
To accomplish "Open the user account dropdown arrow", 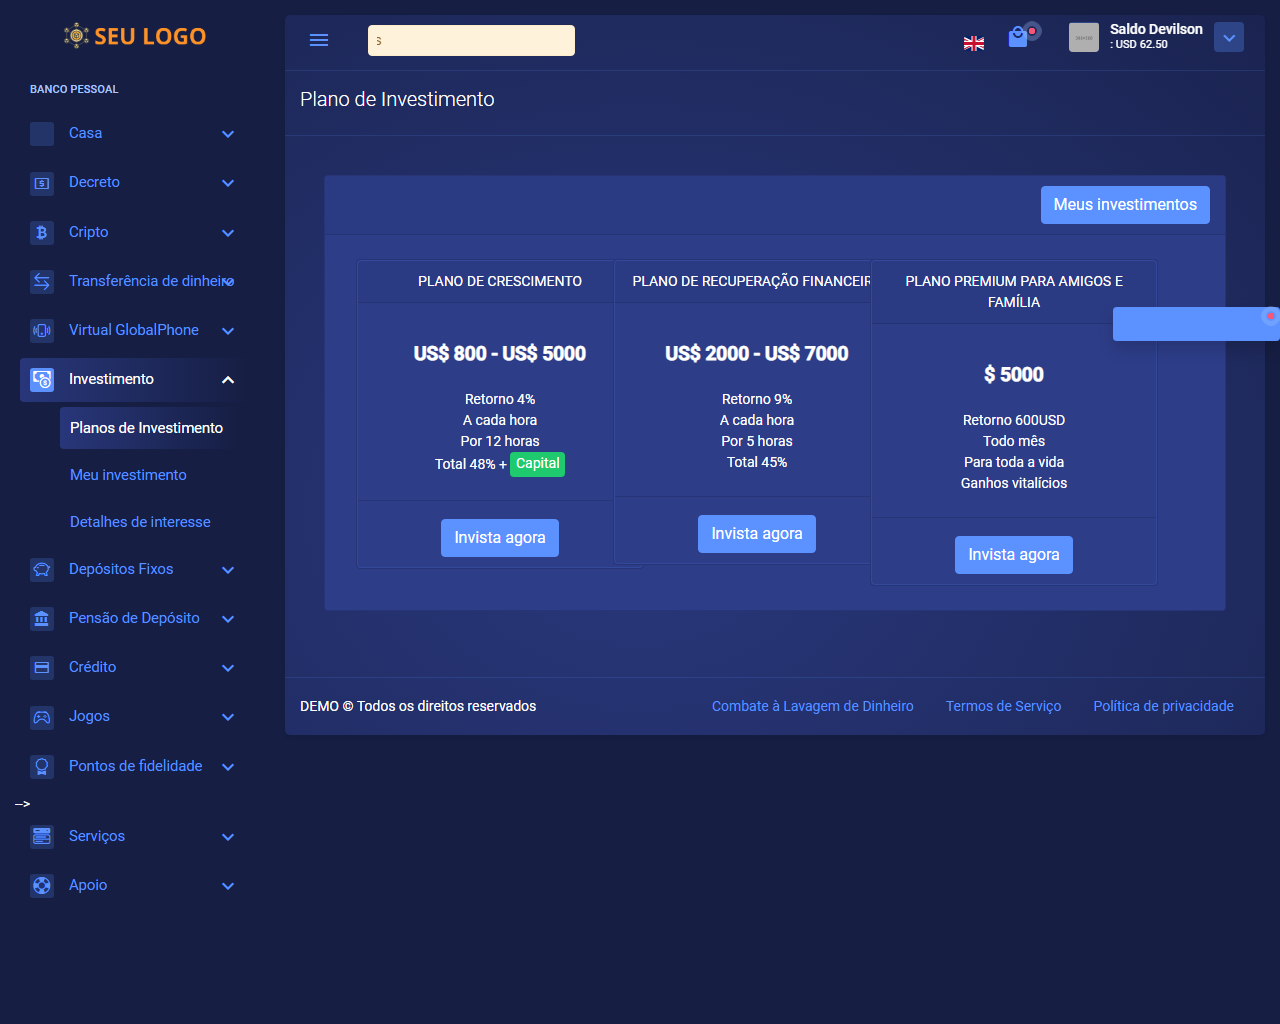I will point(1229,37).
